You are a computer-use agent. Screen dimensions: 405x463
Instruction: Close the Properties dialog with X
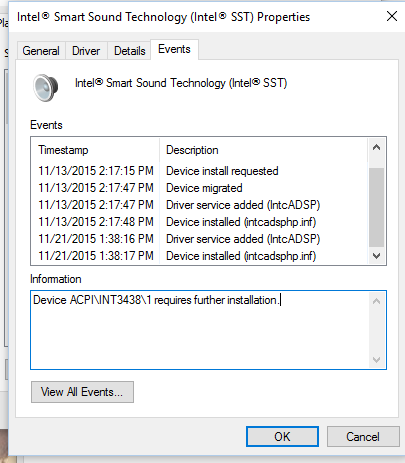point(392,16)
